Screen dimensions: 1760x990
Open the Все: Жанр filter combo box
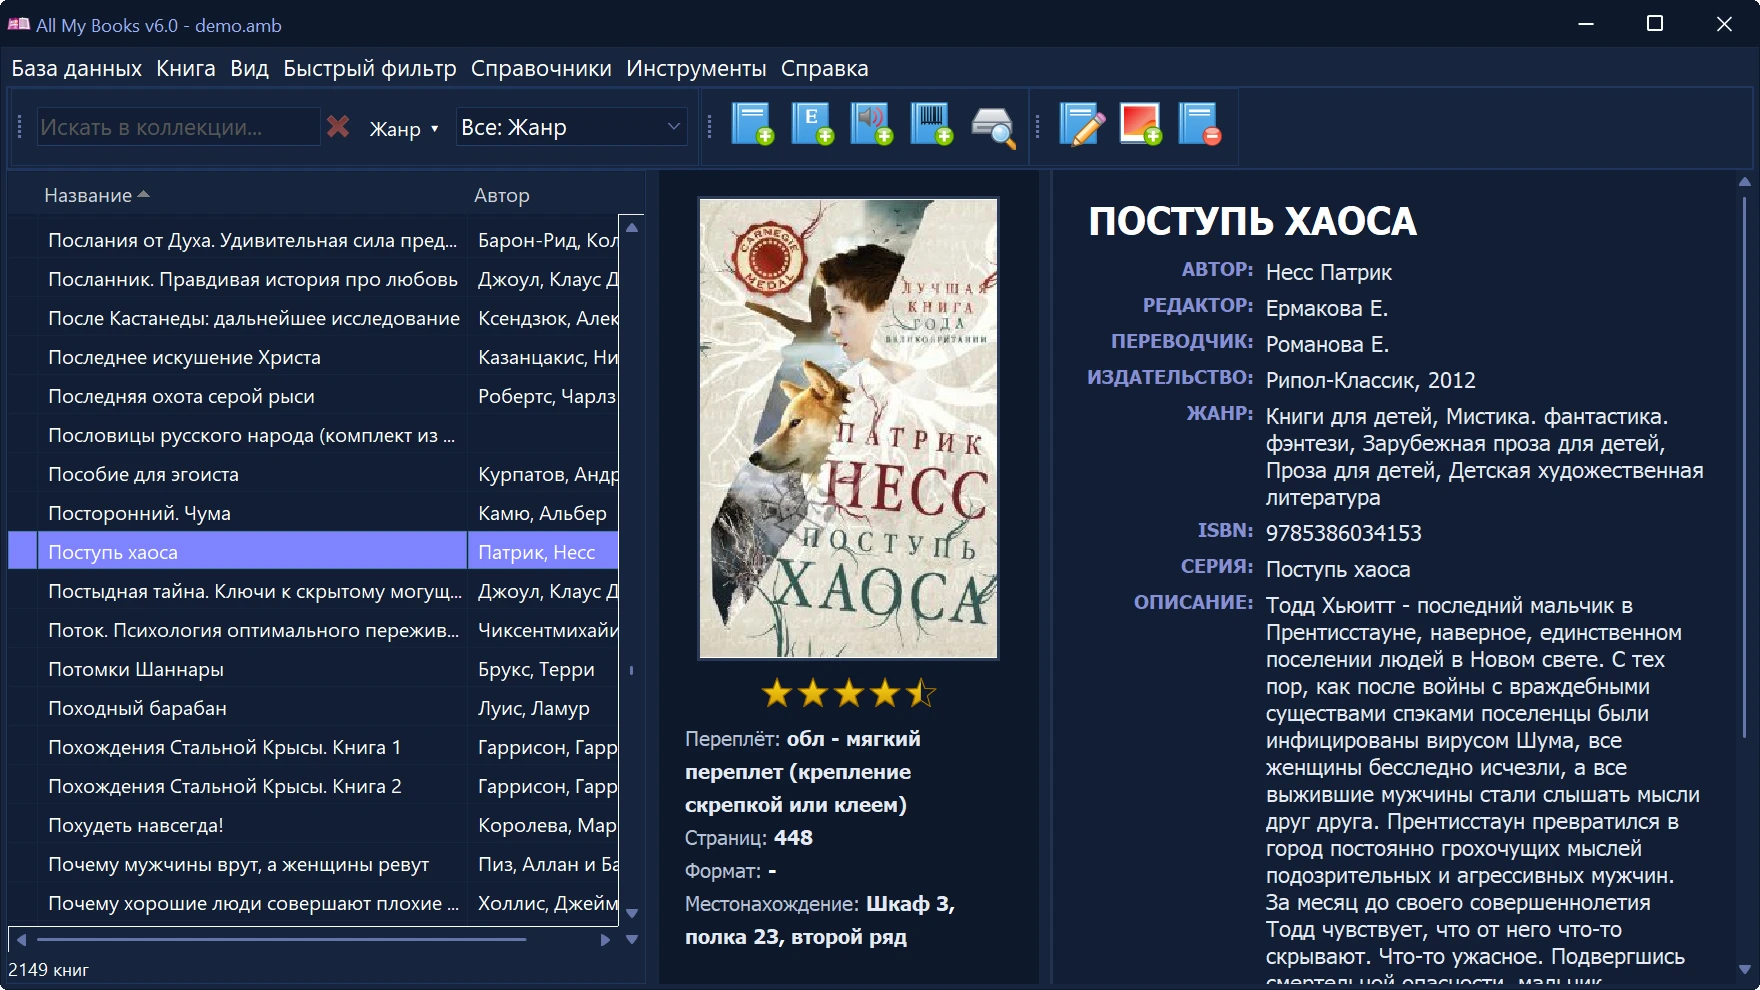pos(571,127)
